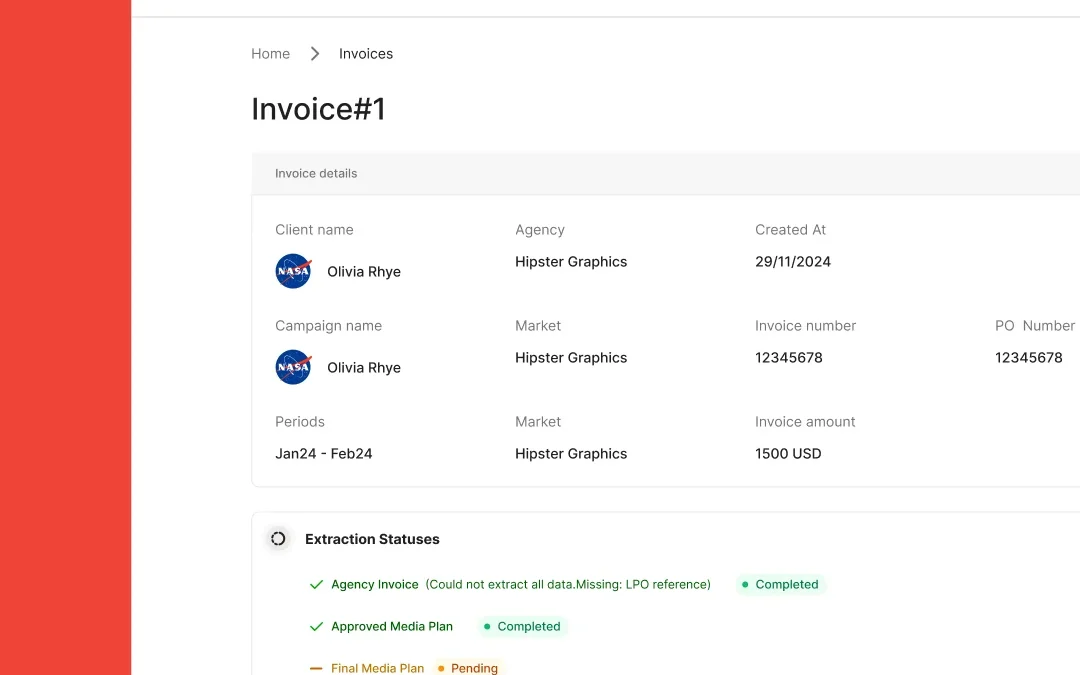
Task: Click the Extraction Statuses heading
Action: [372, 539]
